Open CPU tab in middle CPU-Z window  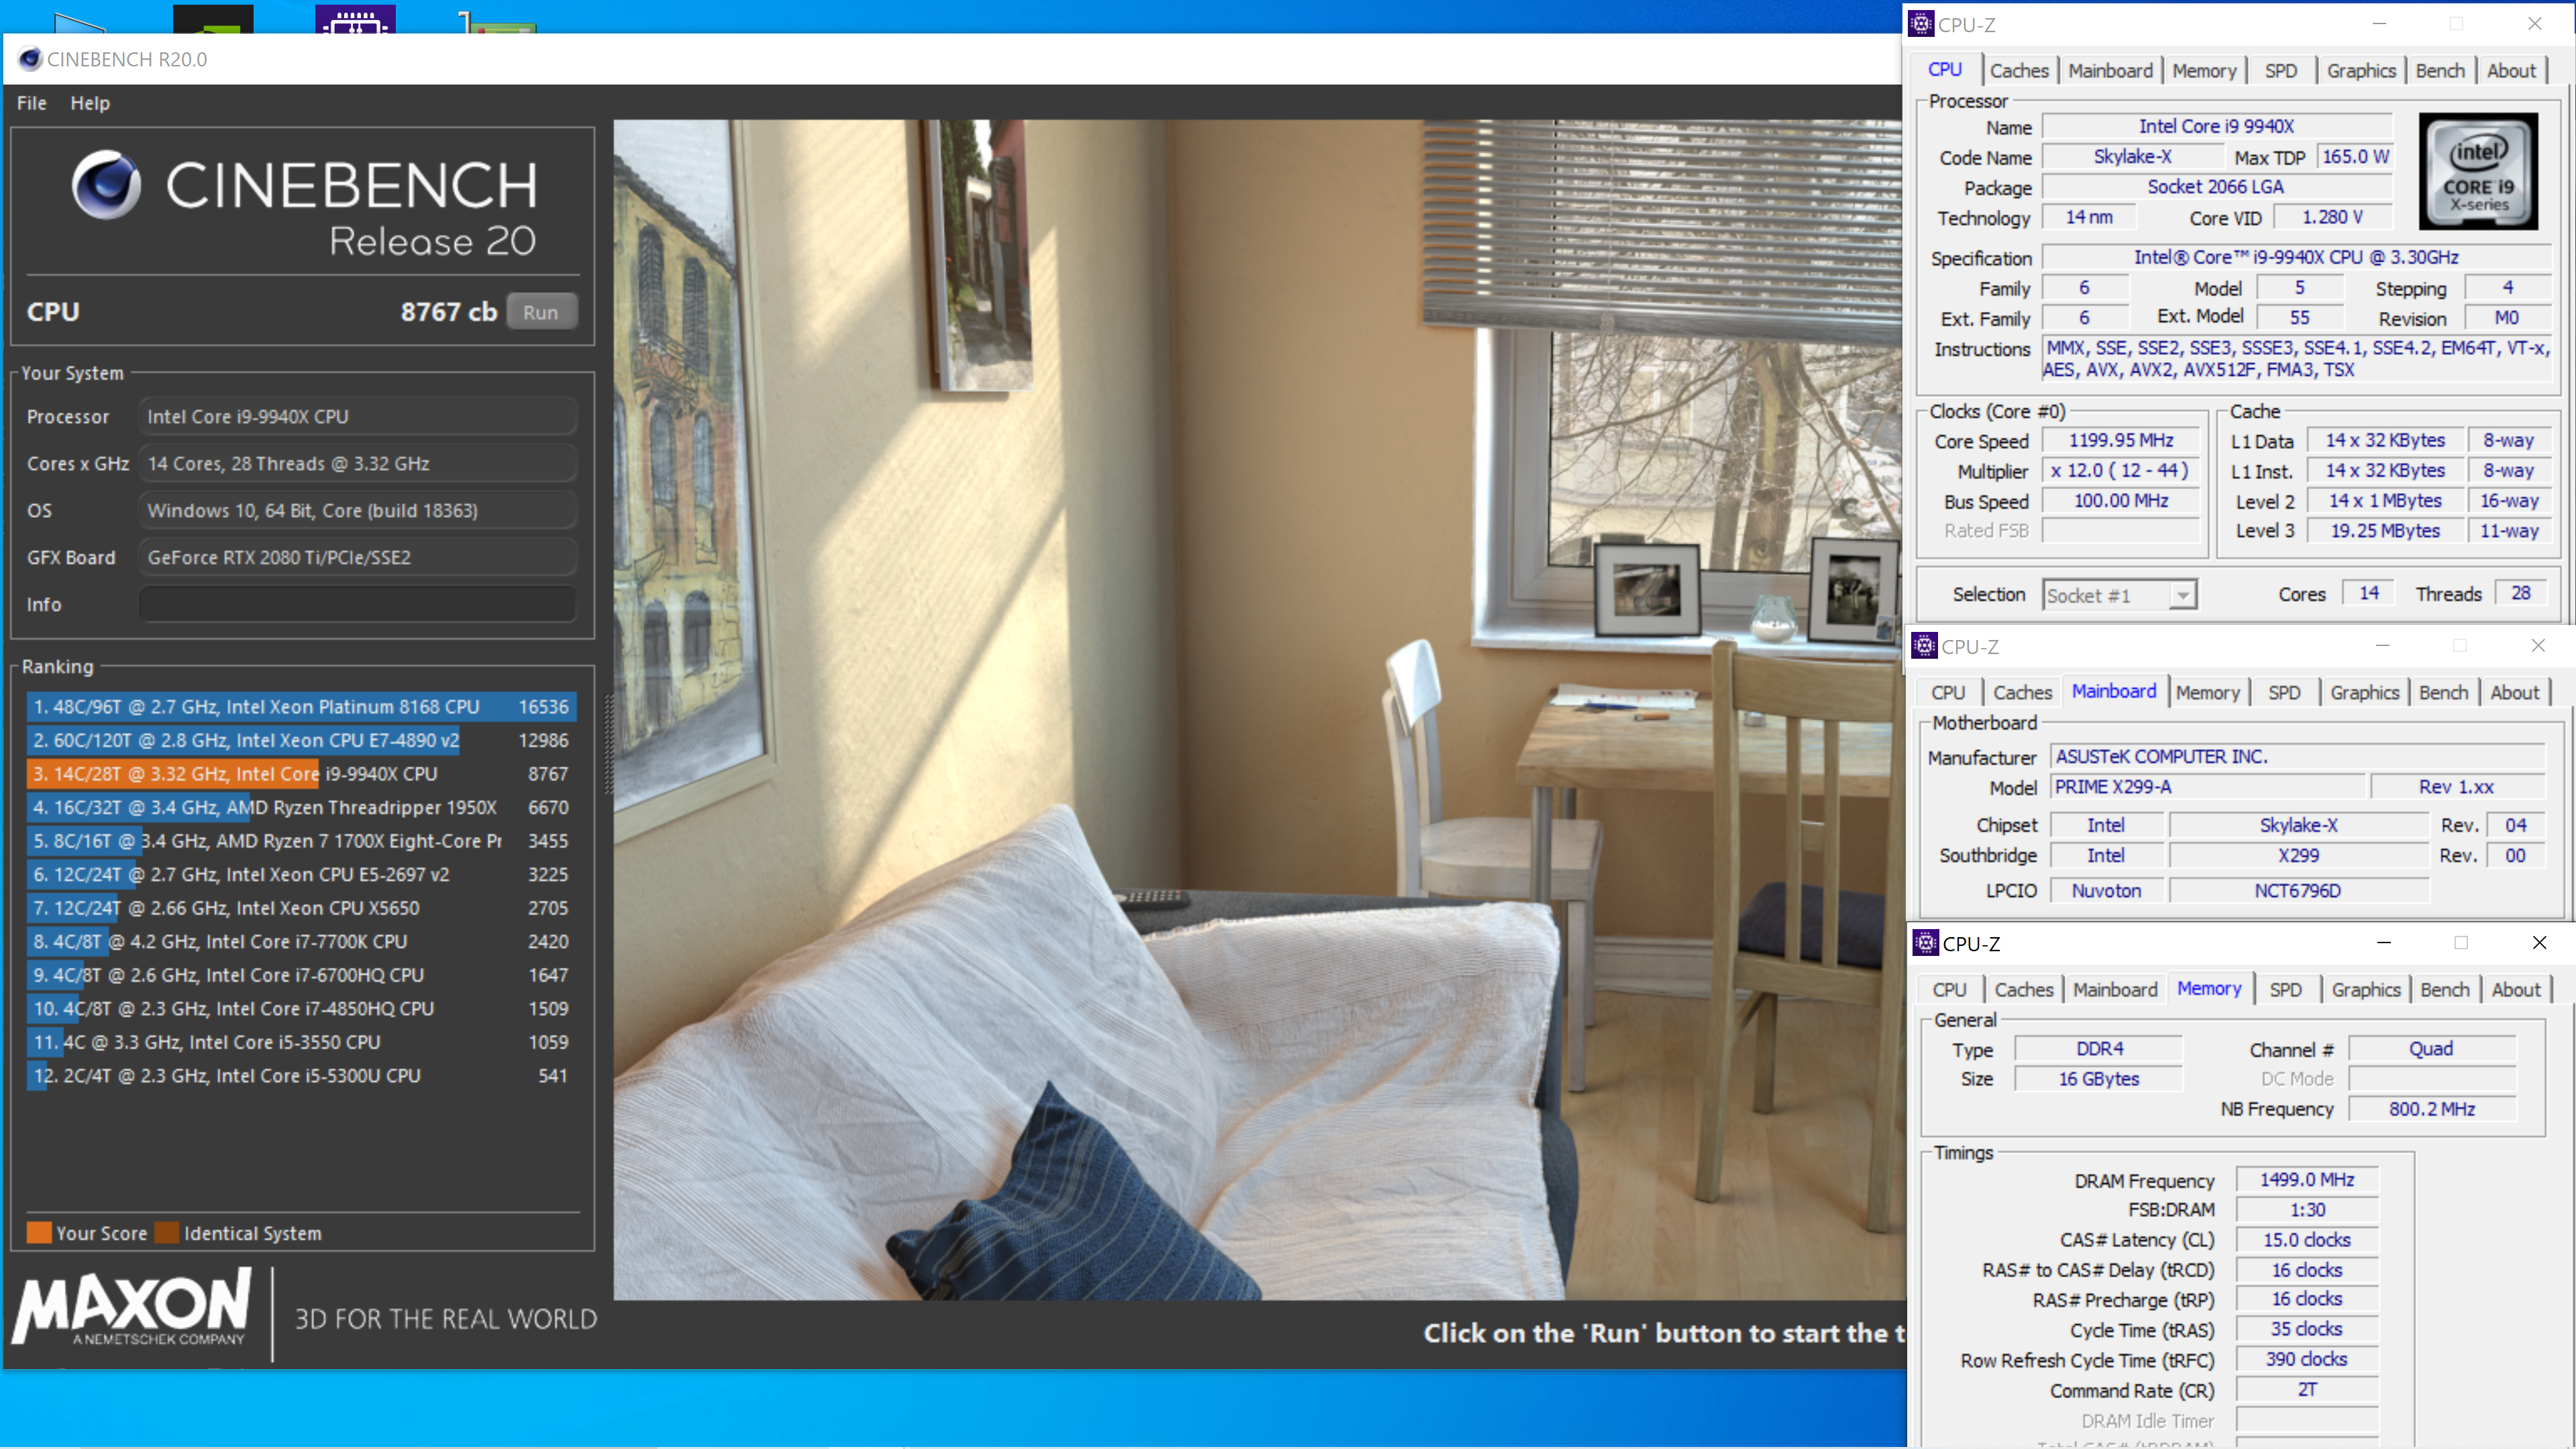click(1947, 693)
